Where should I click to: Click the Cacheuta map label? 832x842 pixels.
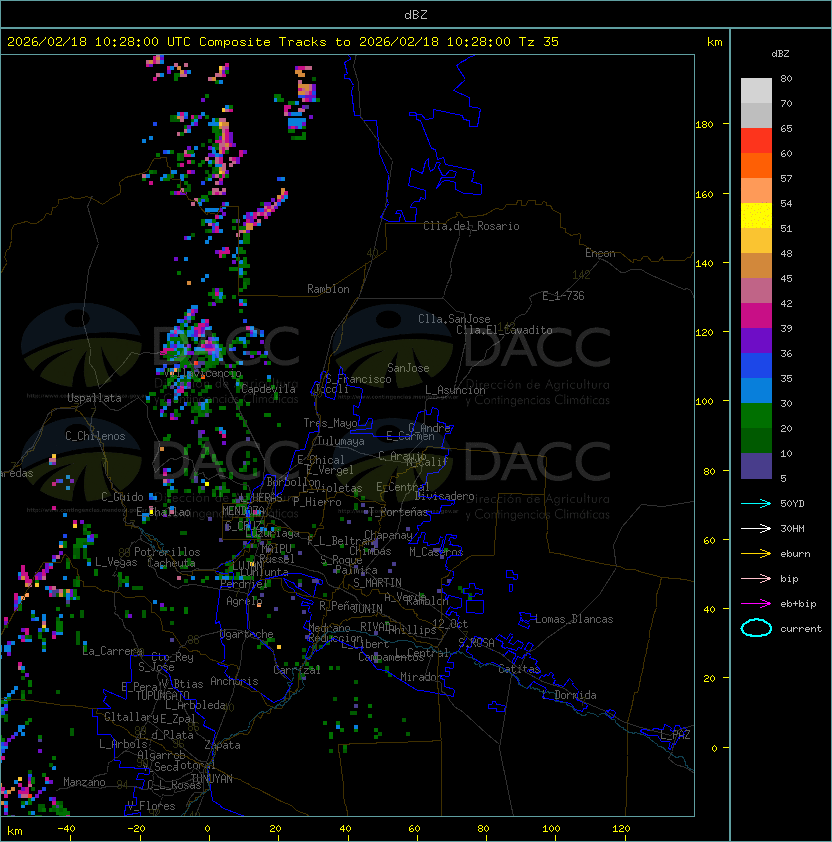171,563
